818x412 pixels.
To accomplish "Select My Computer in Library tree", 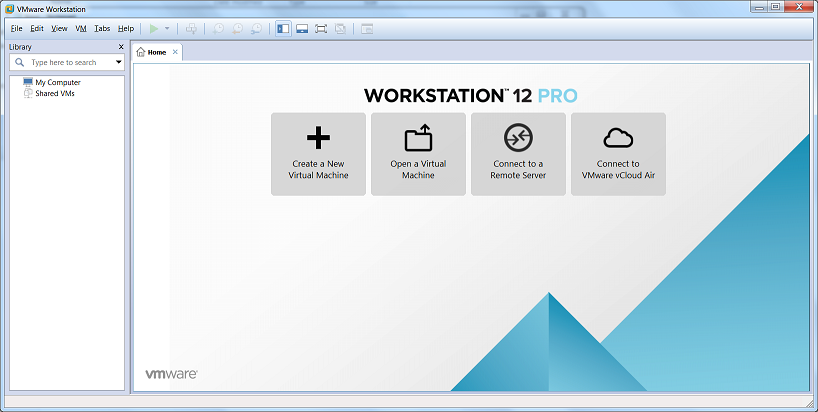I will (x=58, y=82).
